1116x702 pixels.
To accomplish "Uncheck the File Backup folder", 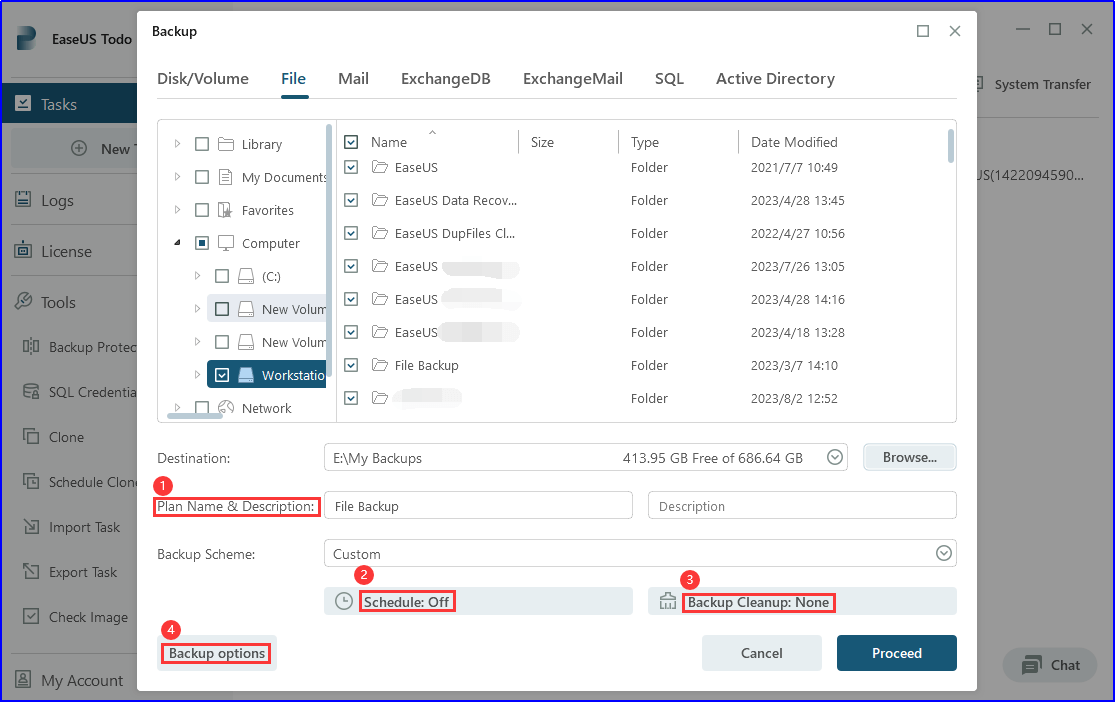I will pos(351,365).
